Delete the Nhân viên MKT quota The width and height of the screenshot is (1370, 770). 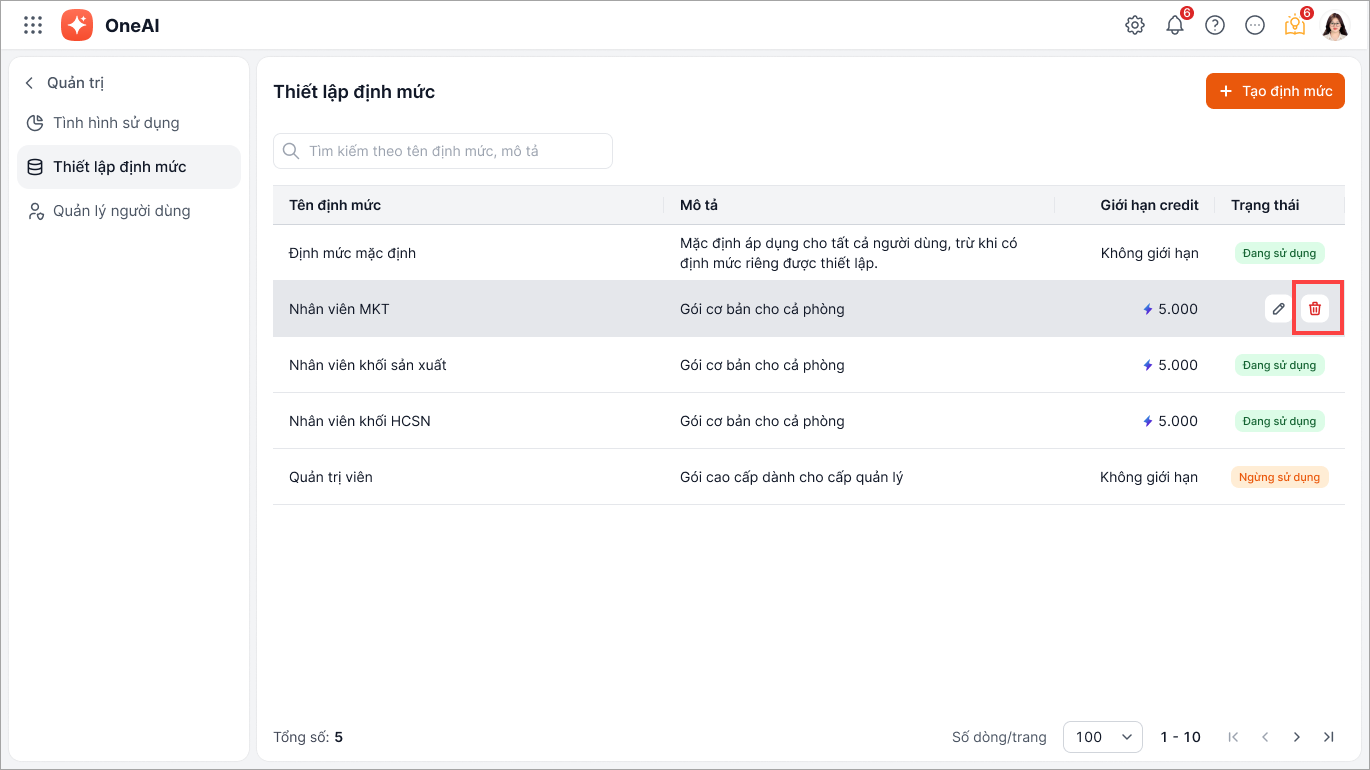pyautogui.click(x=1315, y=309)
